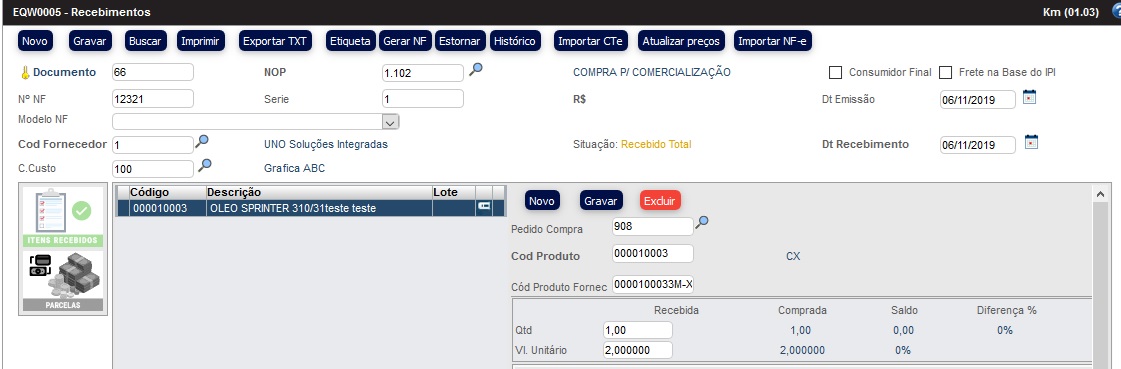This screenshot has width=1121, height=369.
Task: Click COMPRA P/ COMERCIALIZAÇÃO text
Action: [652, 72]
